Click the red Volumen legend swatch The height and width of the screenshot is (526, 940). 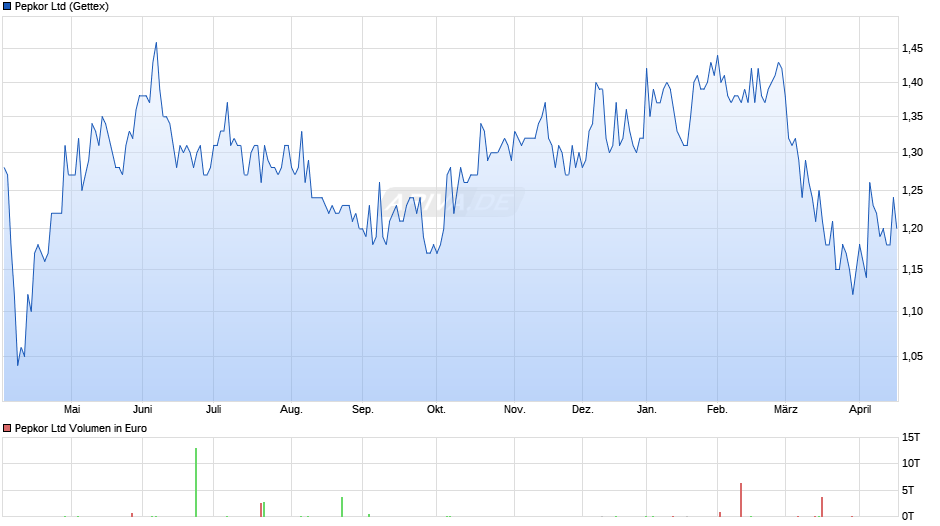point(7,428)
